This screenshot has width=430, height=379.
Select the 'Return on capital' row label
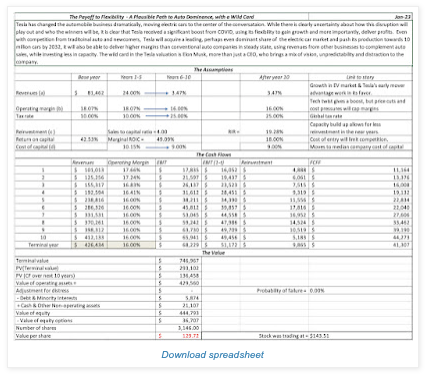[35, 139]
